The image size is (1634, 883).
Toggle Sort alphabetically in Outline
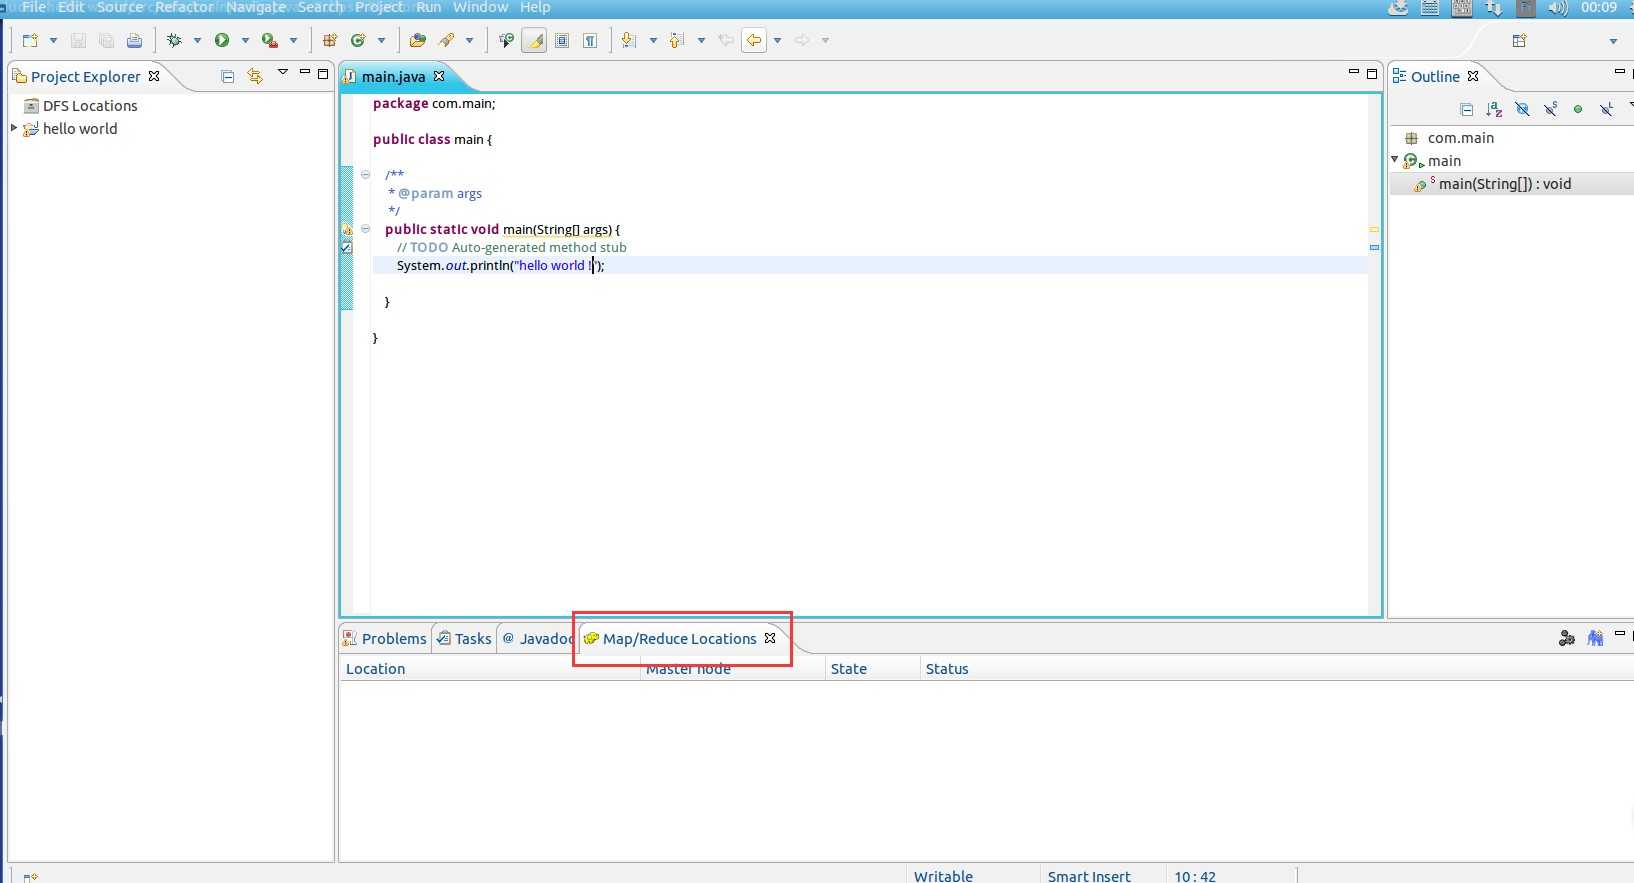(1494, 109)
